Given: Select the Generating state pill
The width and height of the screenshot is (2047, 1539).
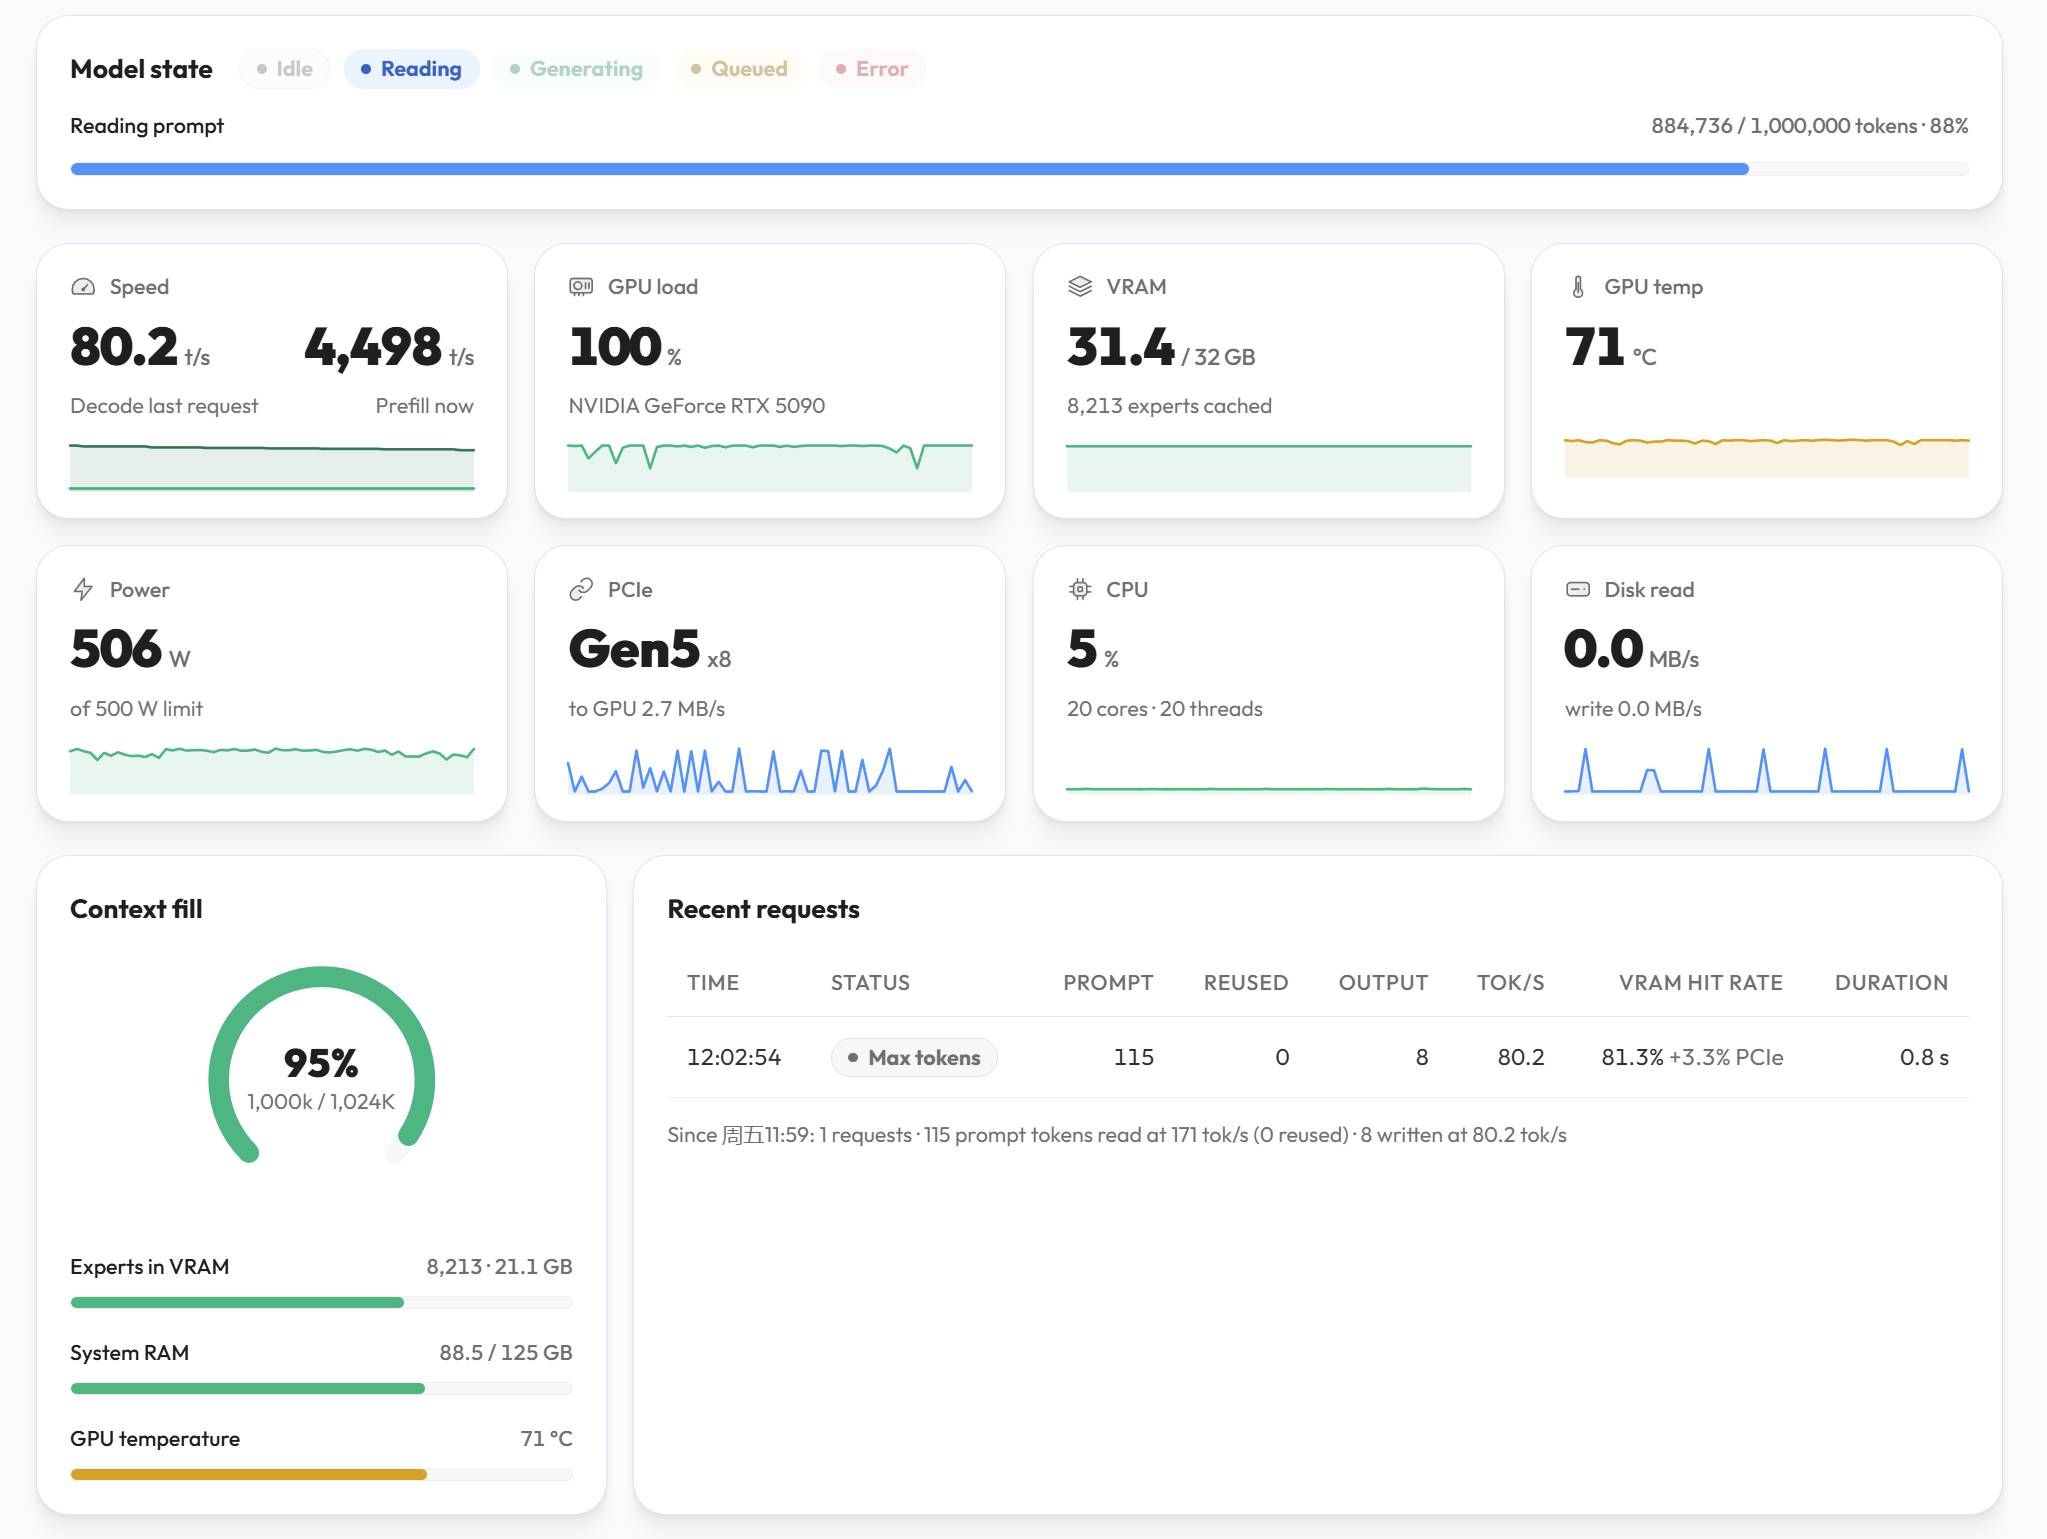Looking at the screenshot, I should tap(576, 69).
